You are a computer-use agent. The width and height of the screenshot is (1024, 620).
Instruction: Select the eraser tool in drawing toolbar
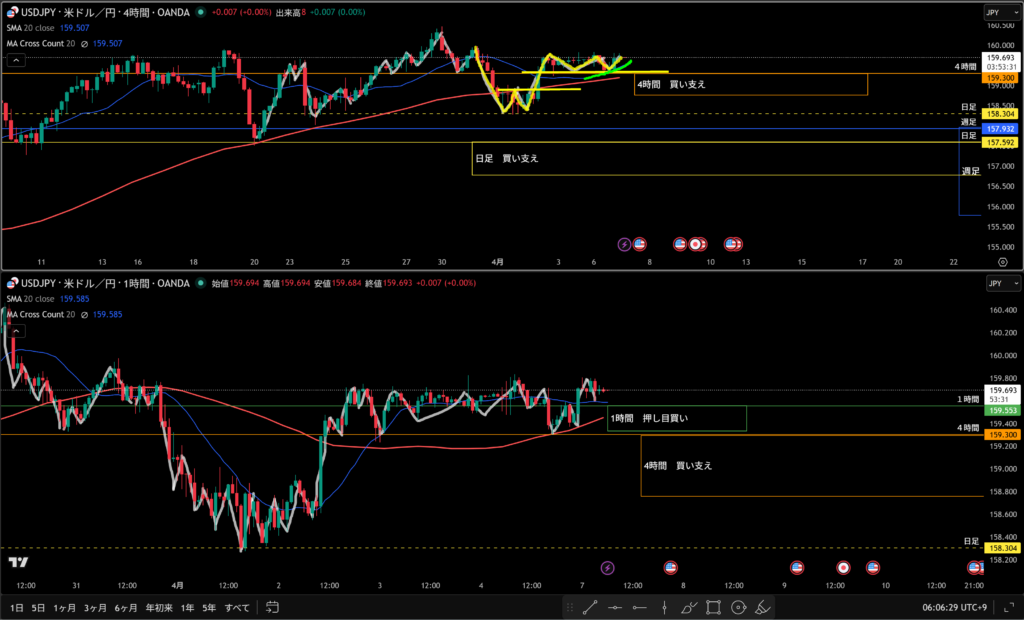coord(762,607)
